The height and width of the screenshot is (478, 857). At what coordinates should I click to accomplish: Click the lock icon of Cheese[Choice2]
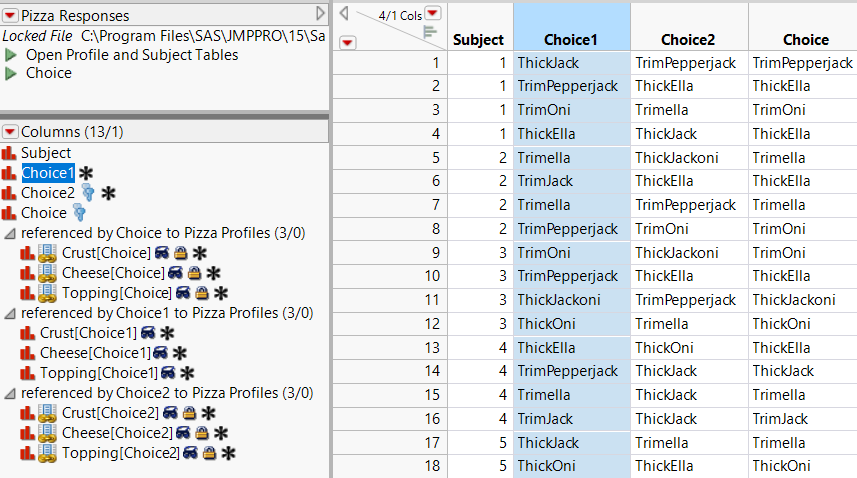point(202,433)
